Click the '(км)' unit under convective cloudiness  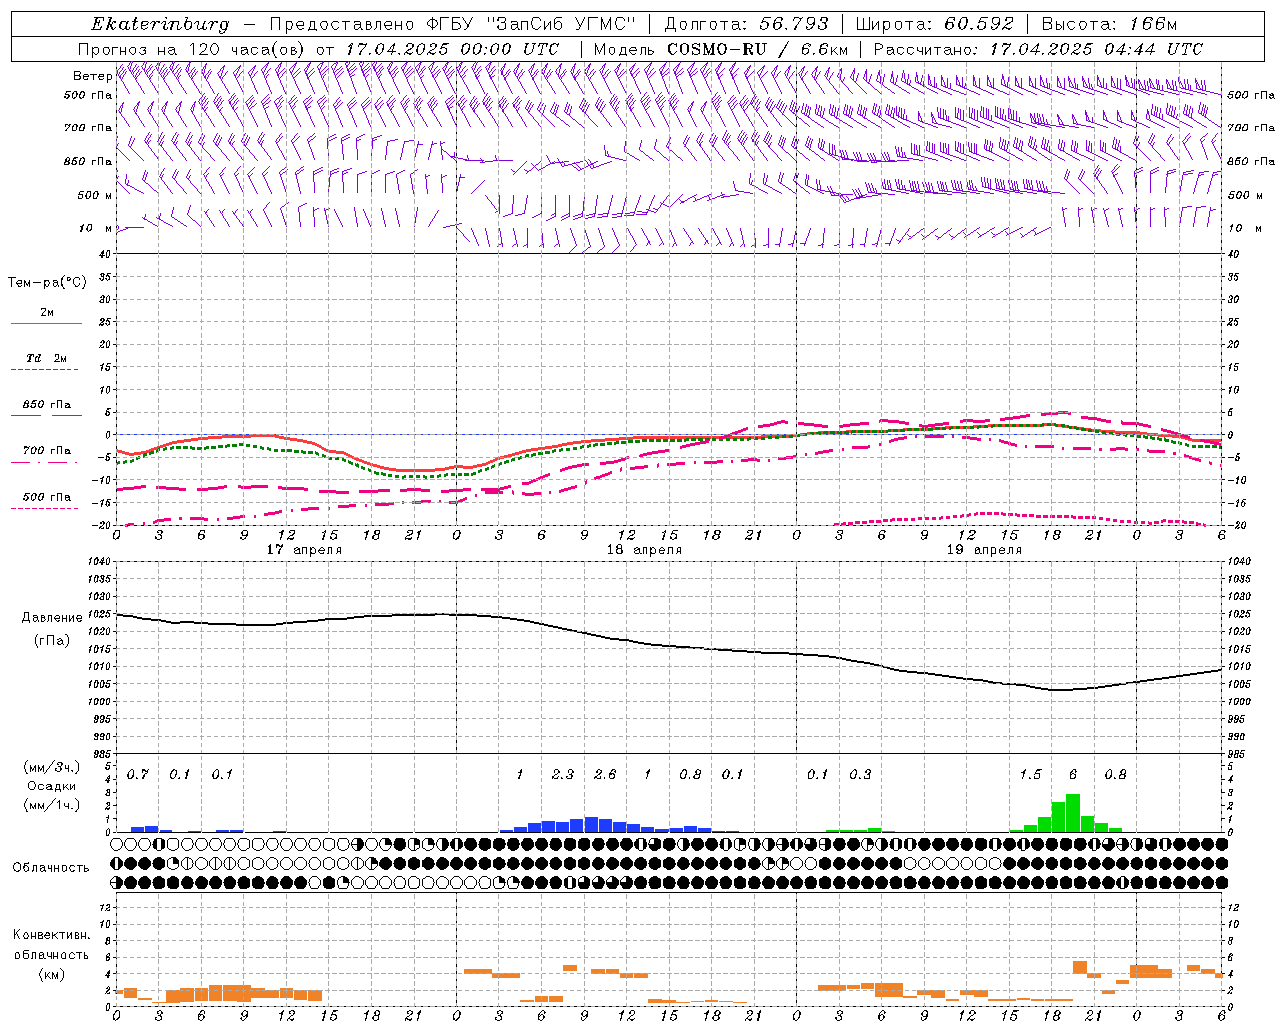coord(51,974)
